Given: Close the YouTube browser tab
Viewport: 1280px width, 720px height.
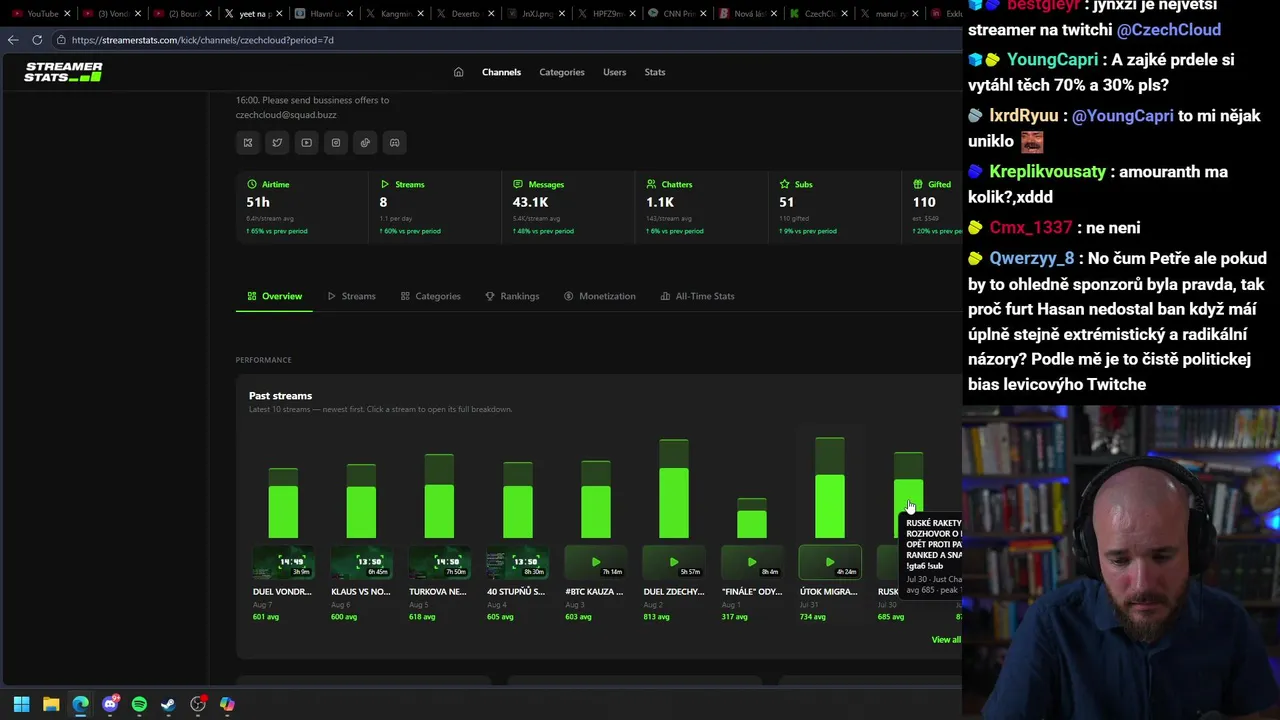Looking at the screenshot, I should [x=67, y=14].
